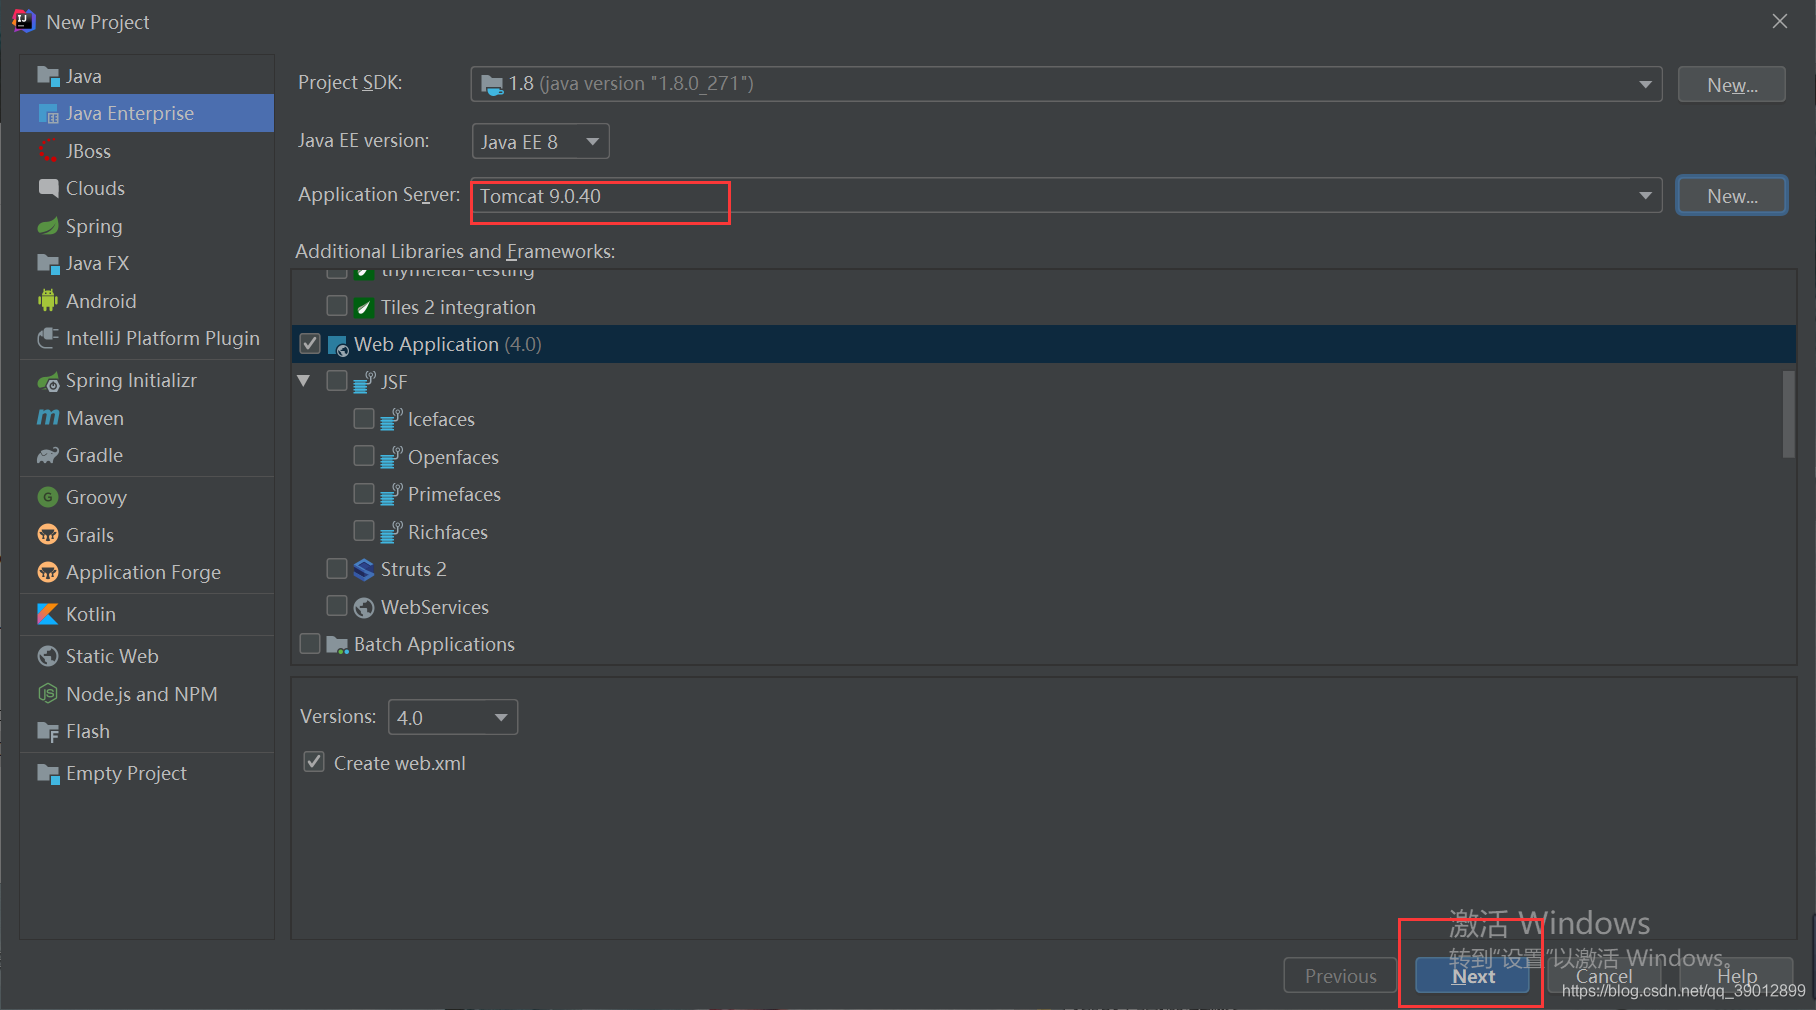Click New button beside Project SDK
The image size is (1816, 1010).
(1732, 85)
